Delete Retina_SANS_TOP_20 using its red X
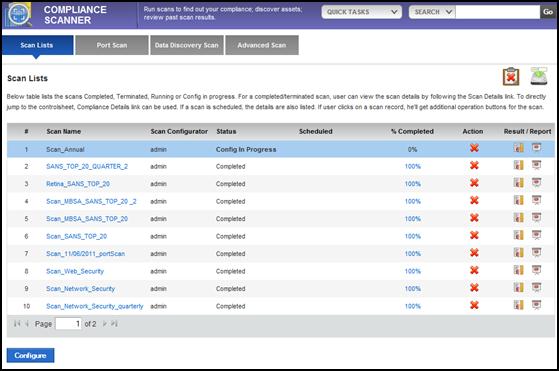Image resolution: width=559 pixels, height=371 pixels. pos(474,183)
